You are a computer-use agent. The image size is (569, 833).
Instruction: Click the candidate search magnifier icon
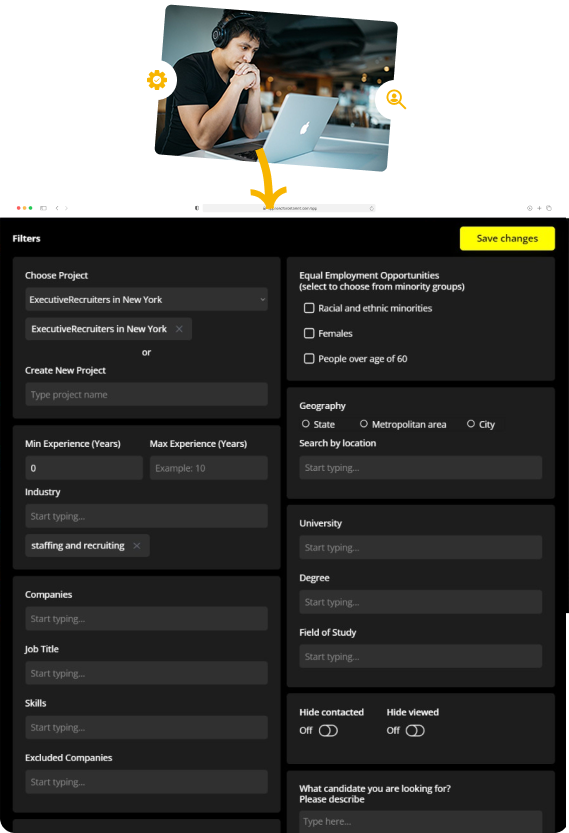(x=396, y=99)
